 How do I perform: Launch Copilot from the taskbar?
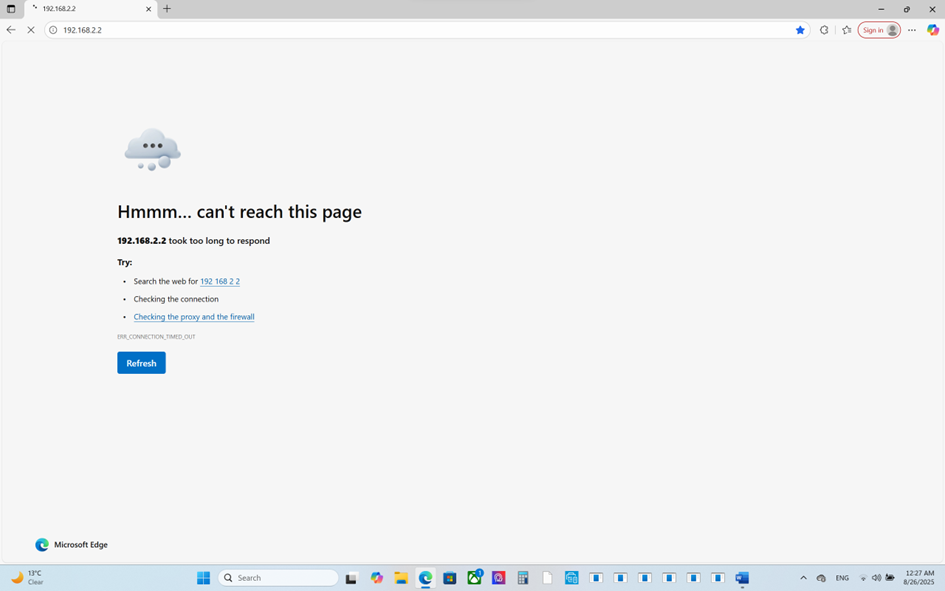pos(377,578)
